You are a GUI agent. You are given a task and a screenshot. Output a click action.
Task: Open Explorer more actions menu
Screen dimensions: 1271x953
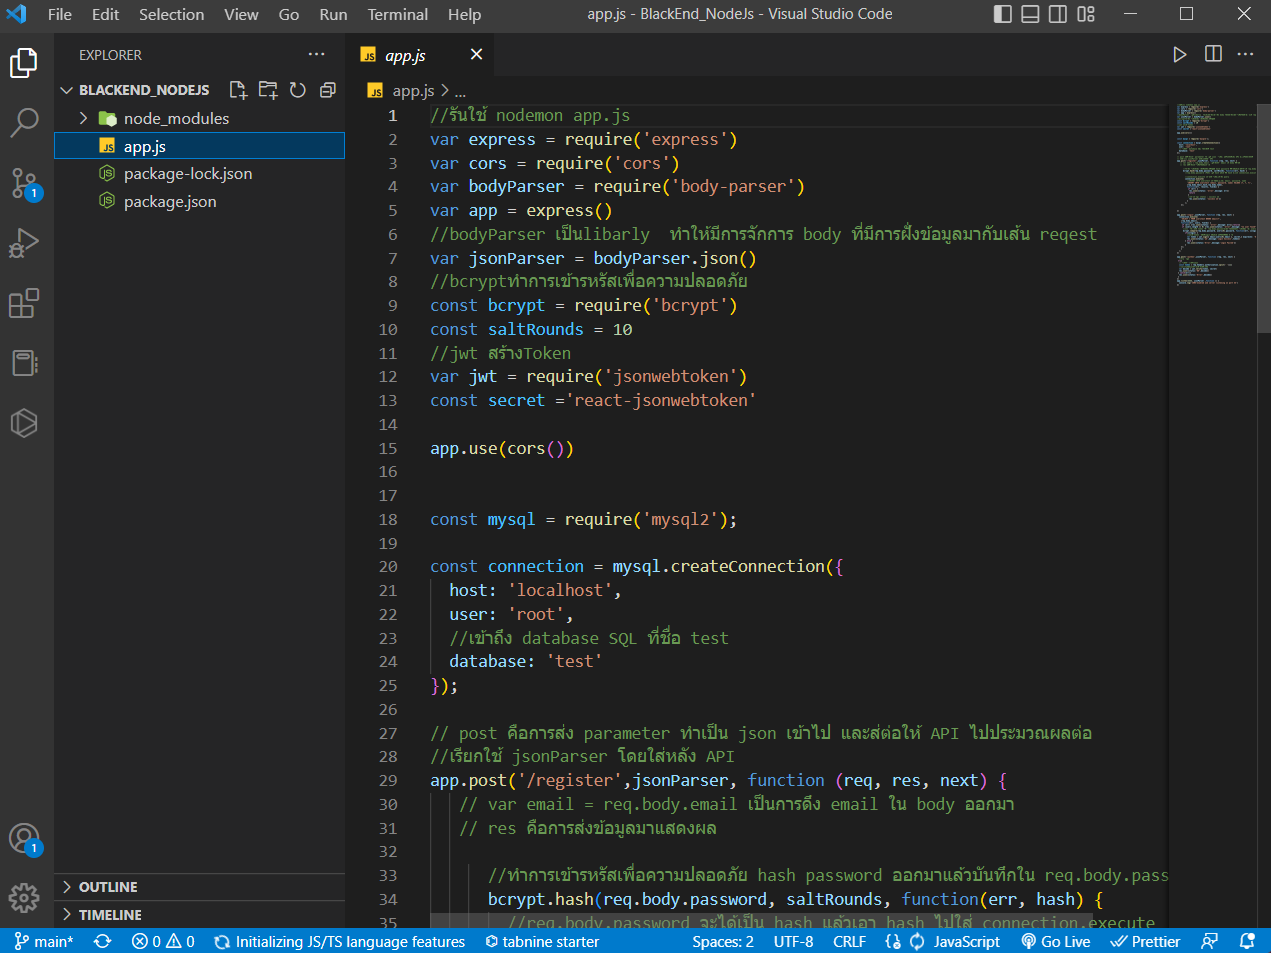pyautogui.click(x=317, y=55)
